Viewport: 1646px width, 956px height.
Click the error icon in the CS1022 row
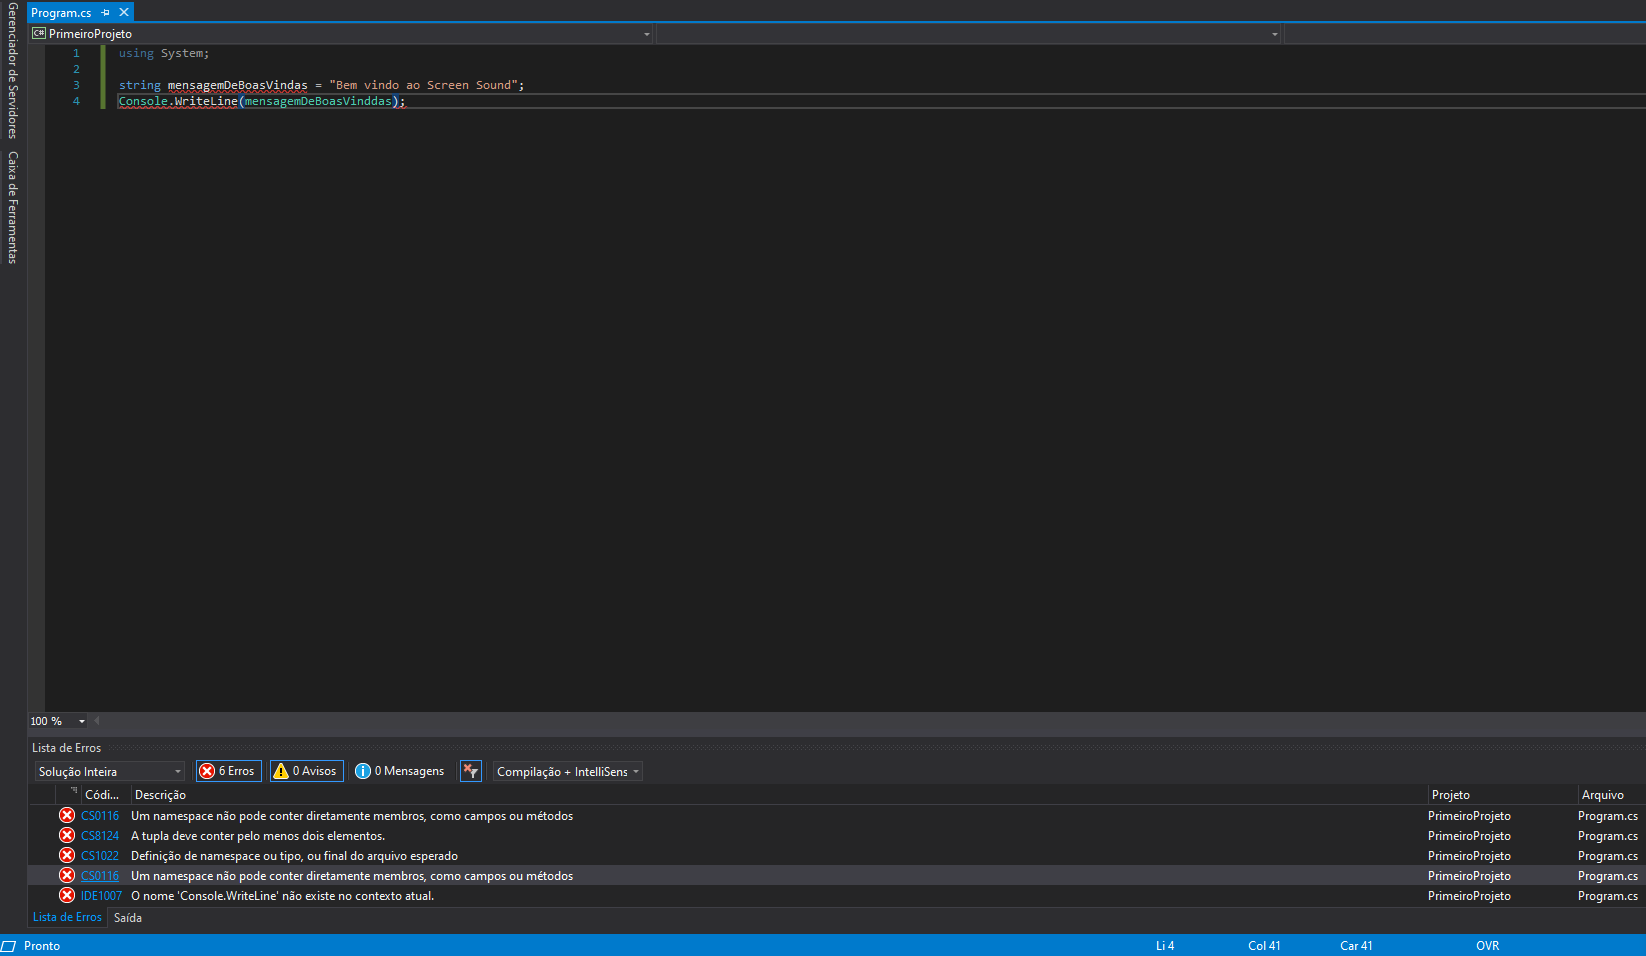coord(67,855)
